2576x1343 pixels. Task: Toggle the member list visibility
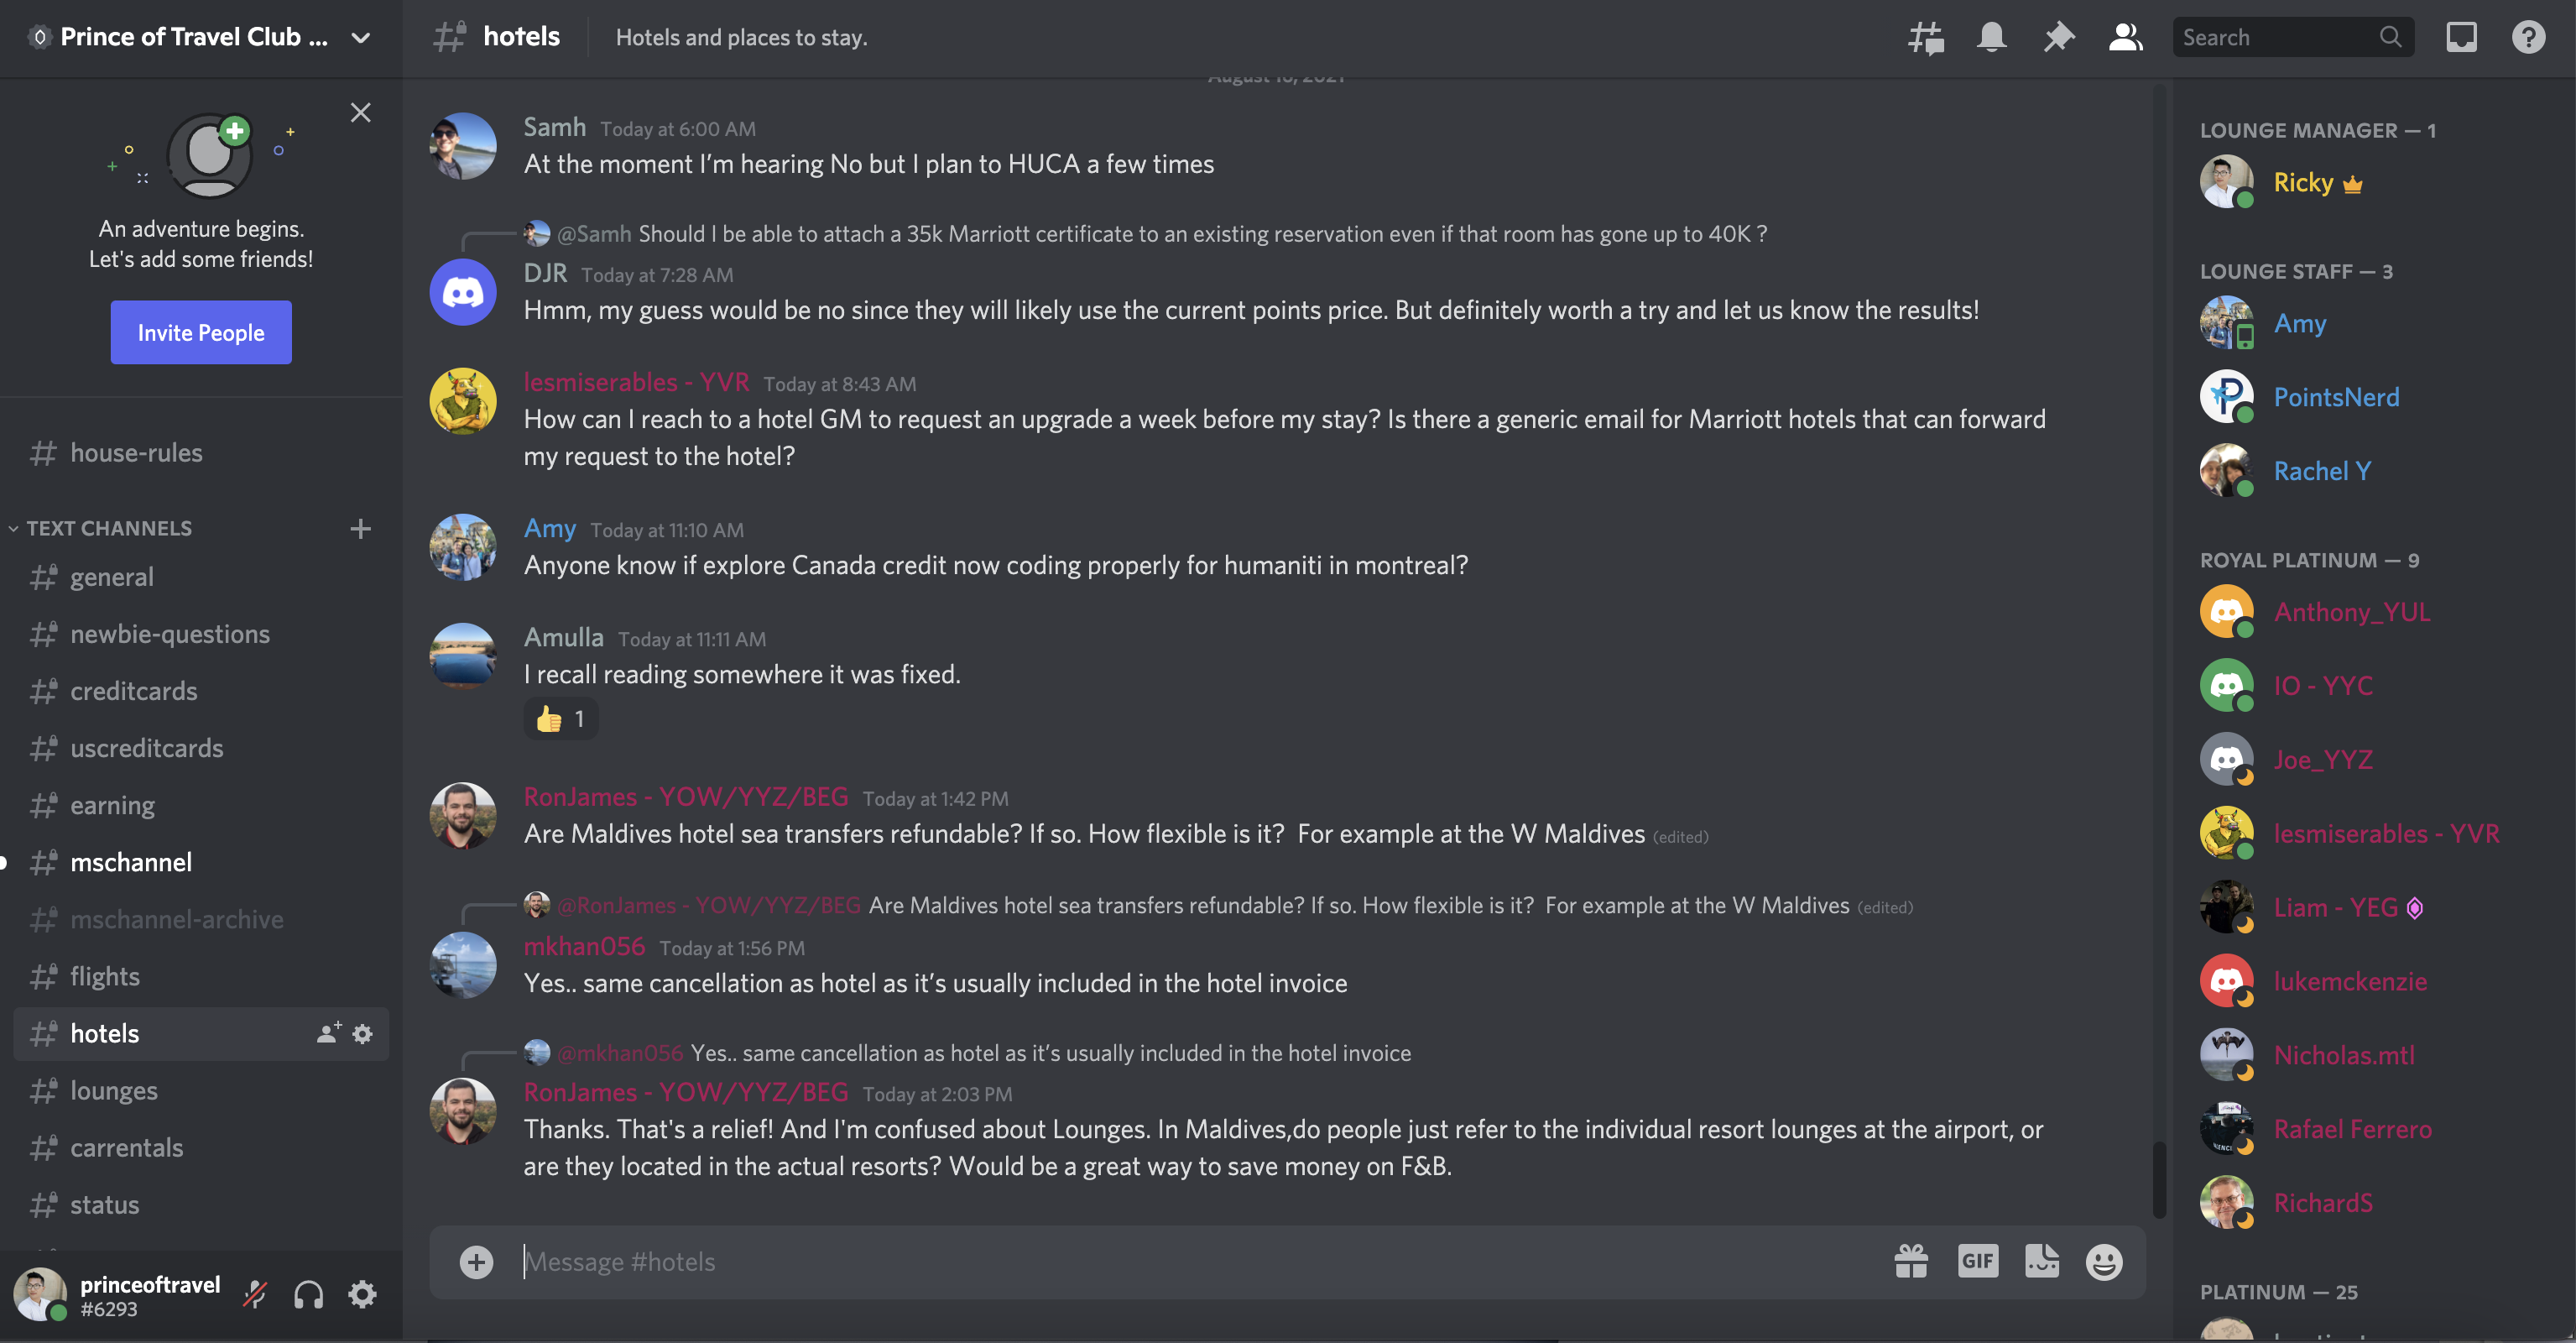(2125, 38)
